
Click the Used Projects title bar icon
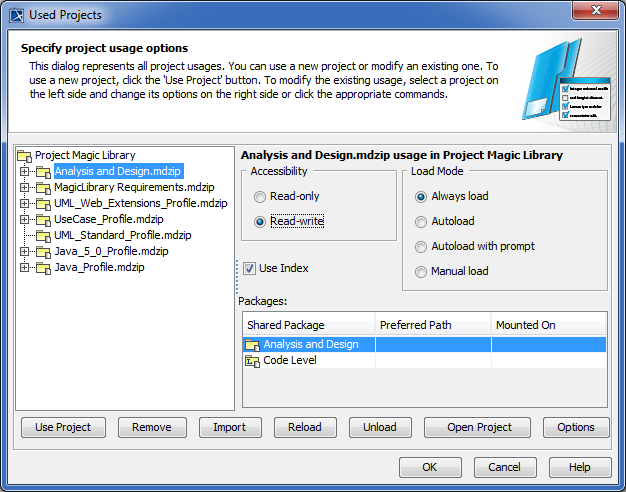tap(17, 16)
